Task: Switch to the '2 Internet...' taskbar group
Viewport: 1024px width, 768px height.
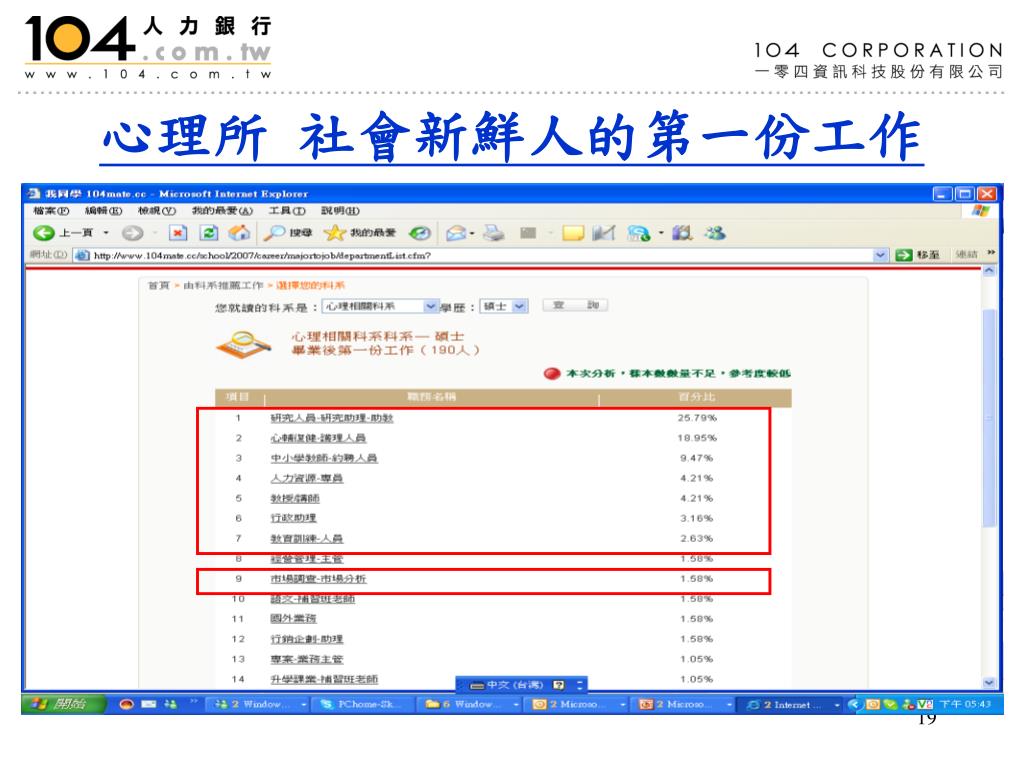Action: tap(789, 705)
